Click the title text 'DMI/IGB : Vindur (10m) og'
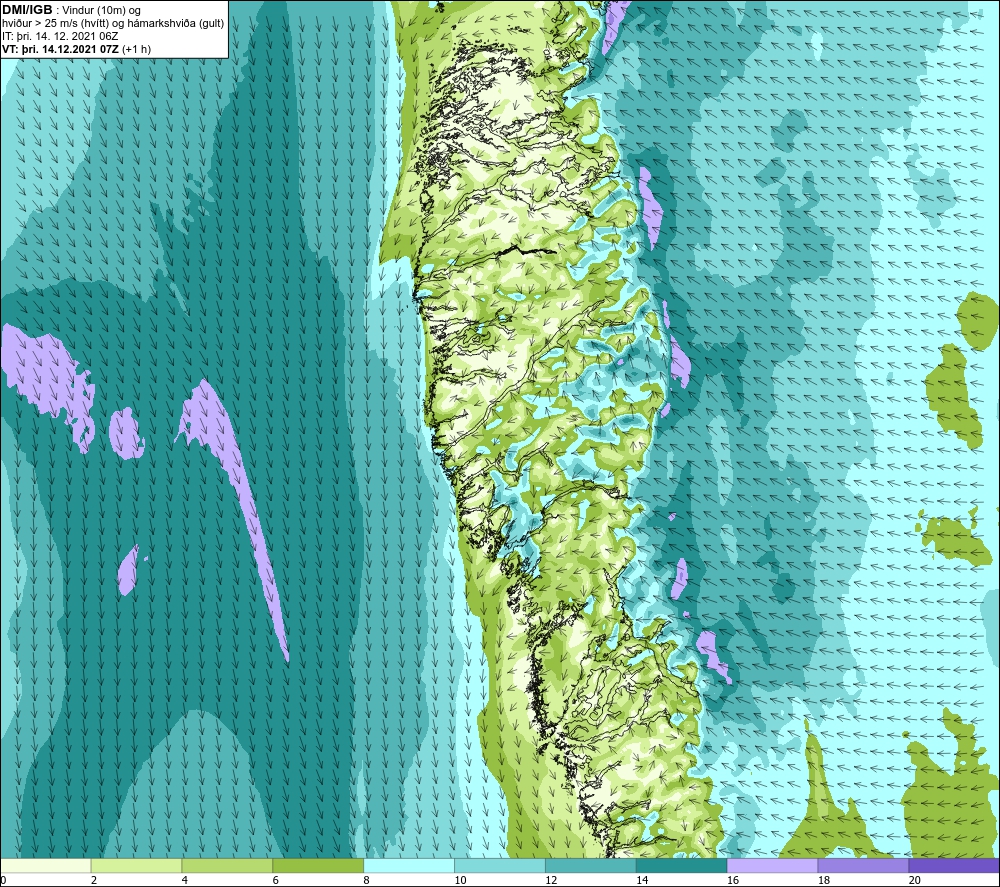 [71, 10]
